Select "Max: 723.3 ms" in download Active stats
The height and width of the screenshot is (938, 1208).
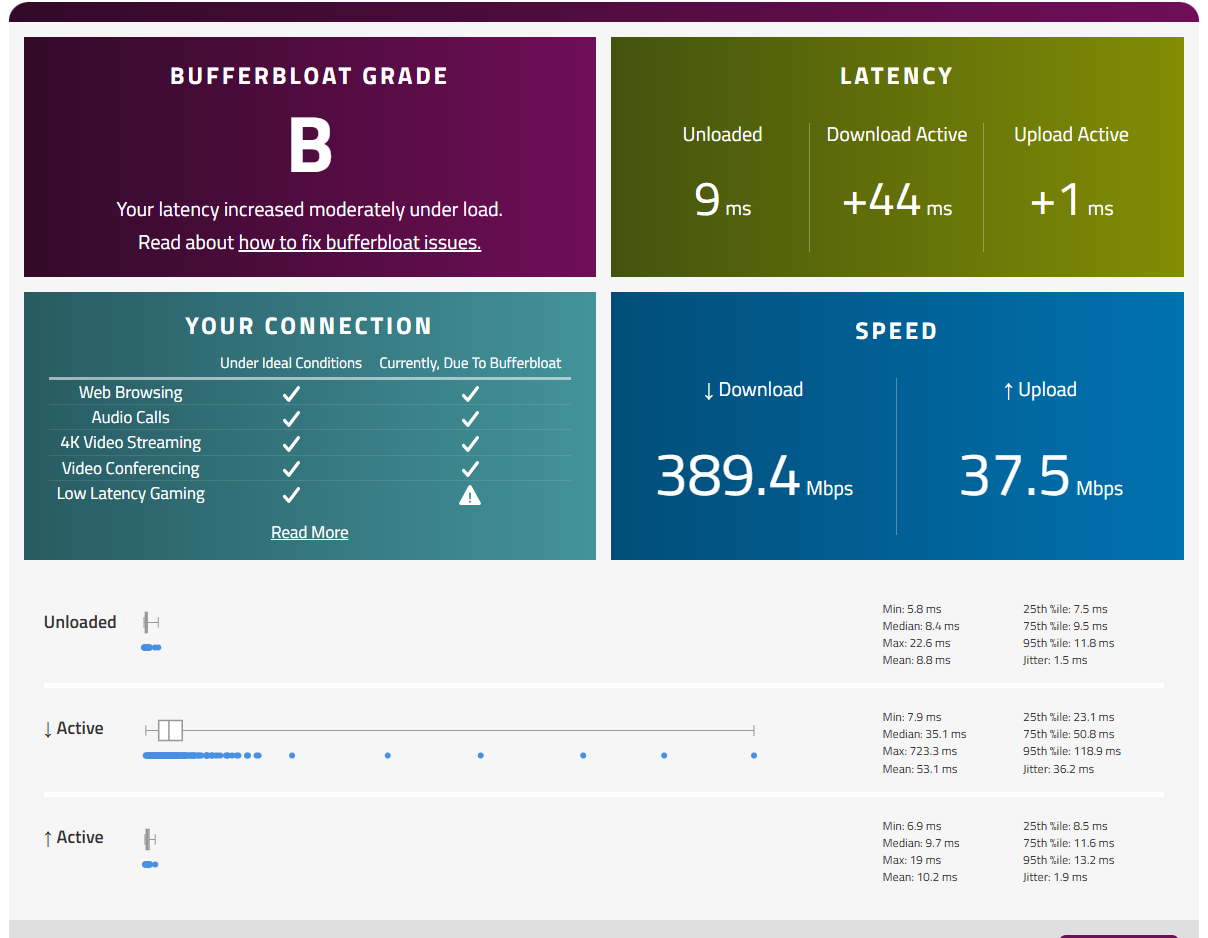pyautogui.click(x=920, y=751)
